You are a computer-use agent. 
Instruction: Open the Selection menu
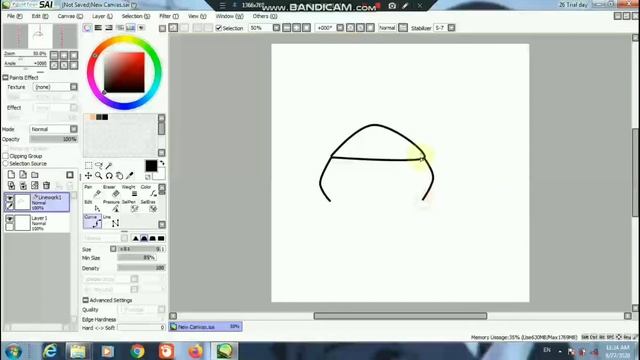136,16
